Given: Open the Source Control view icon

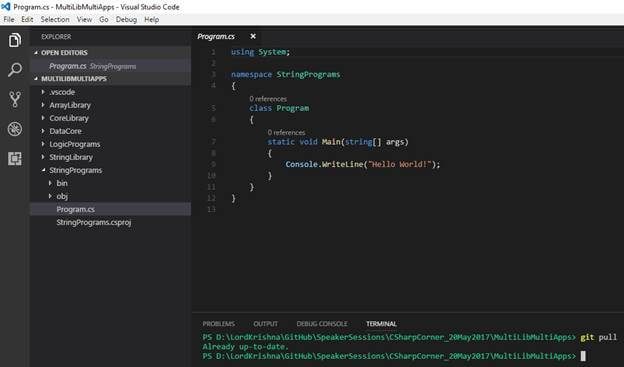Looking at the screenshot, I should pos(15,100).
